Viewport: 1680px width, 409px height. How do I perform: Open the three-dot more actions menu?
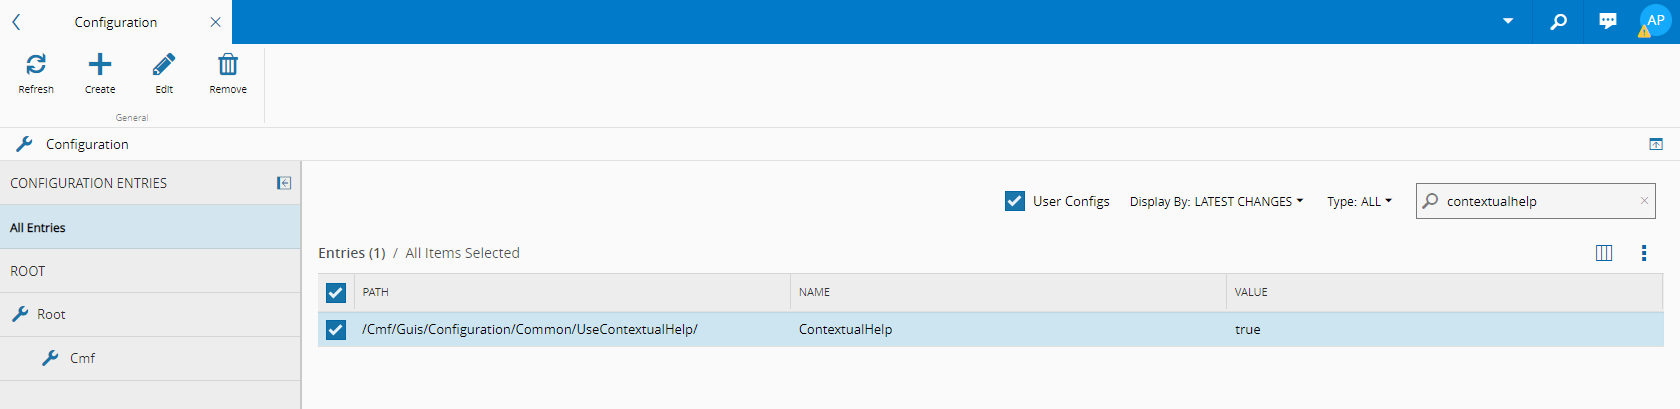click(1644, 253)
